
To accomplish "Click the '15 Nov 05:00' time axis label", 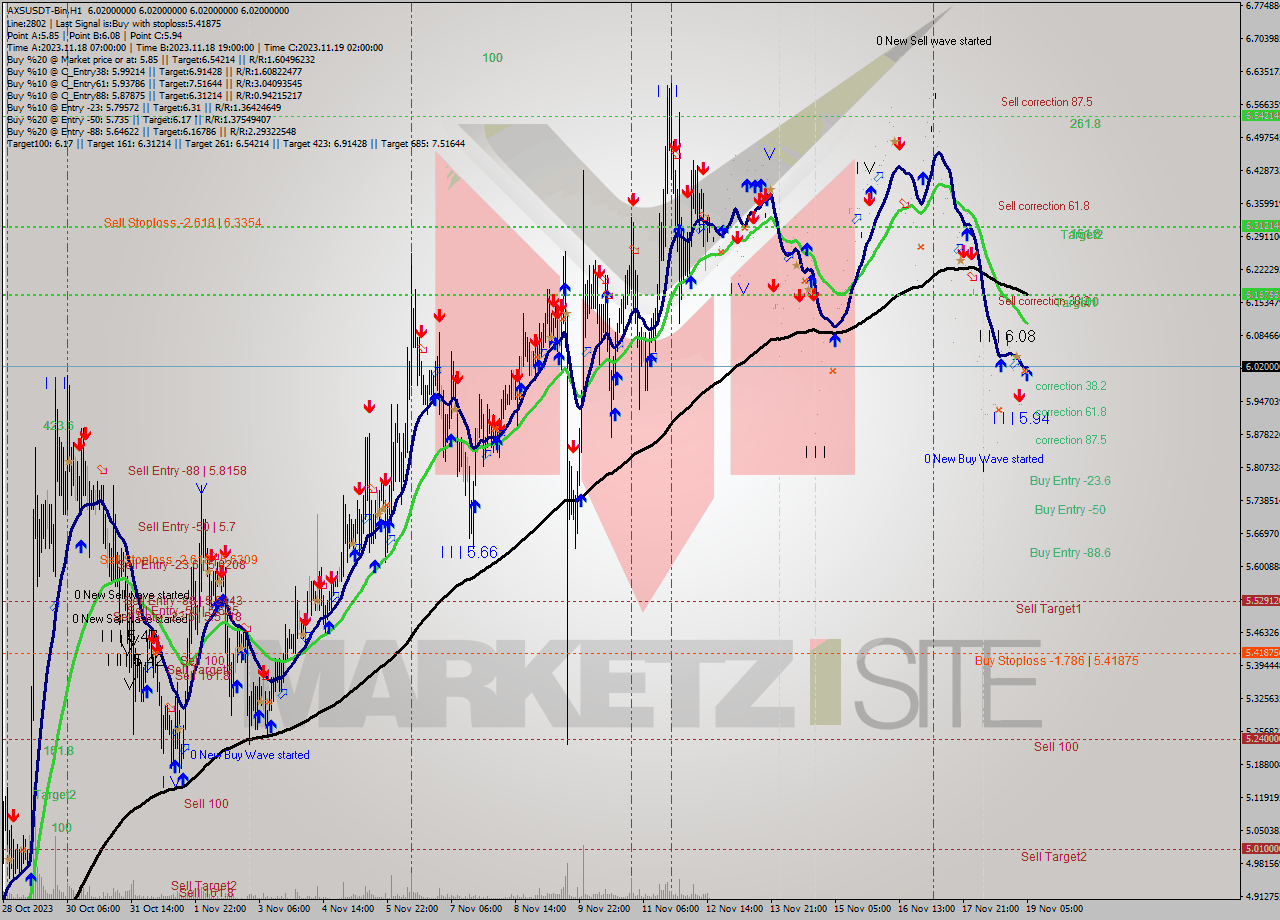I will pos(862,909).
